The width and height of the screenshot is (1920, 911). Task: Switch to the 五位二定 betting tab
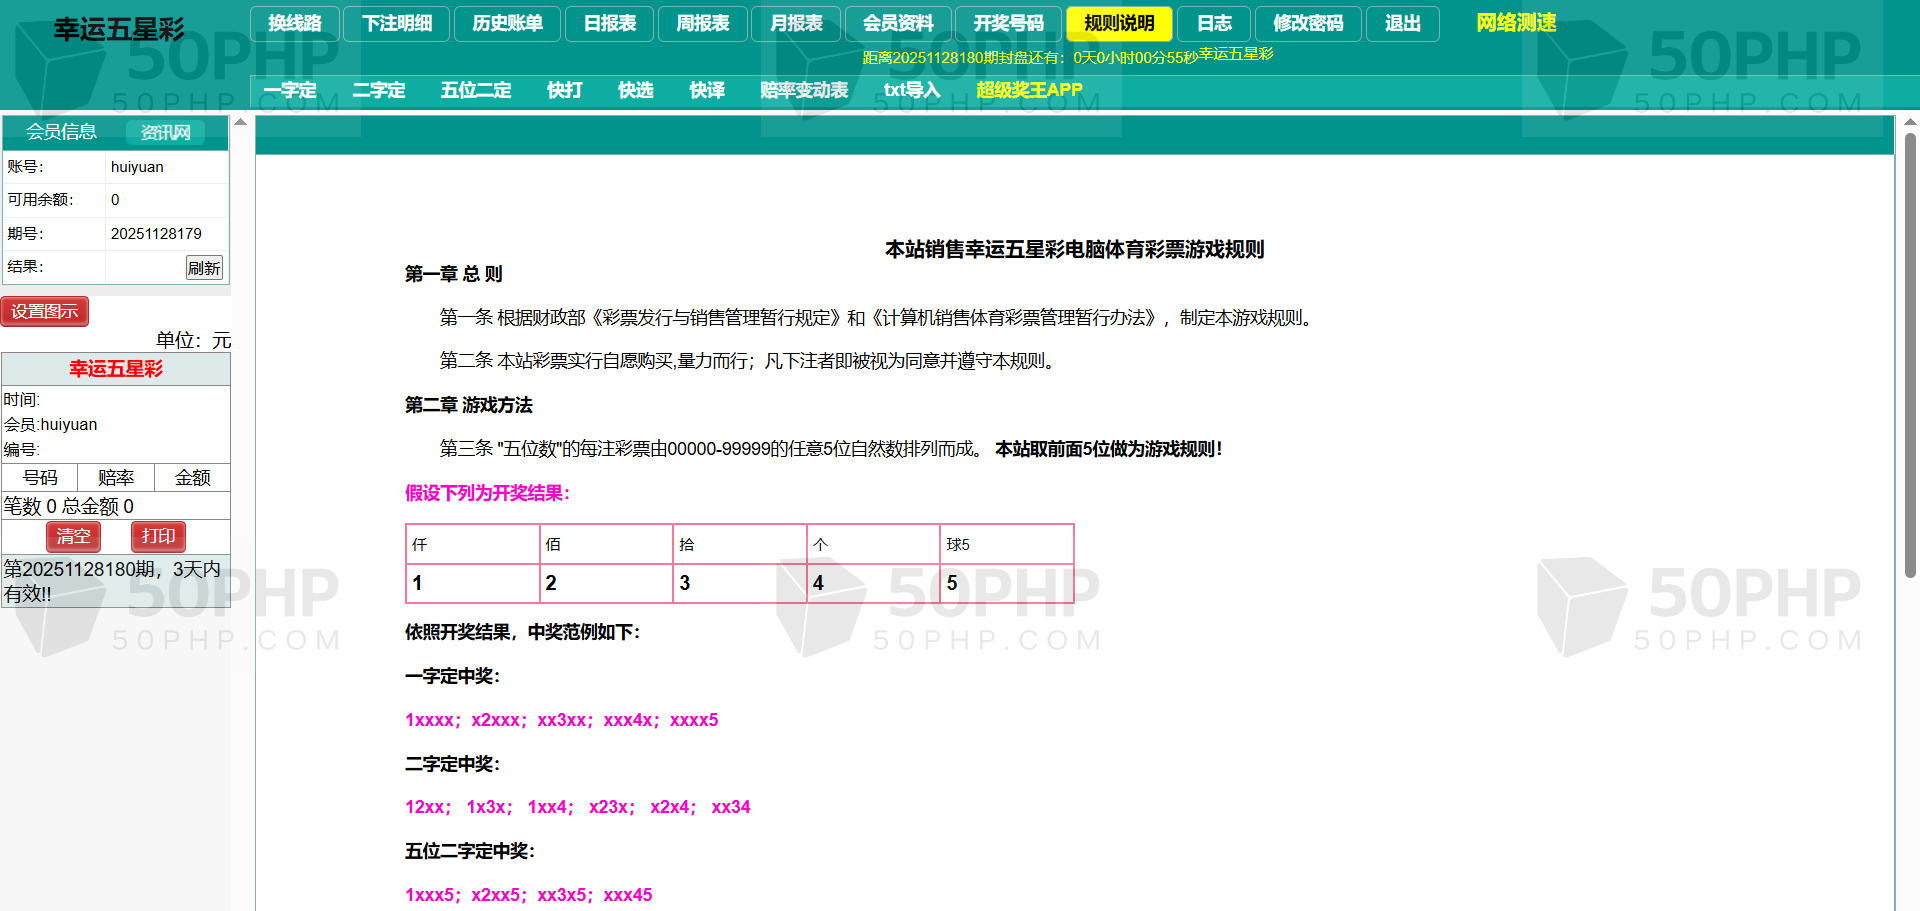point(476,90)
